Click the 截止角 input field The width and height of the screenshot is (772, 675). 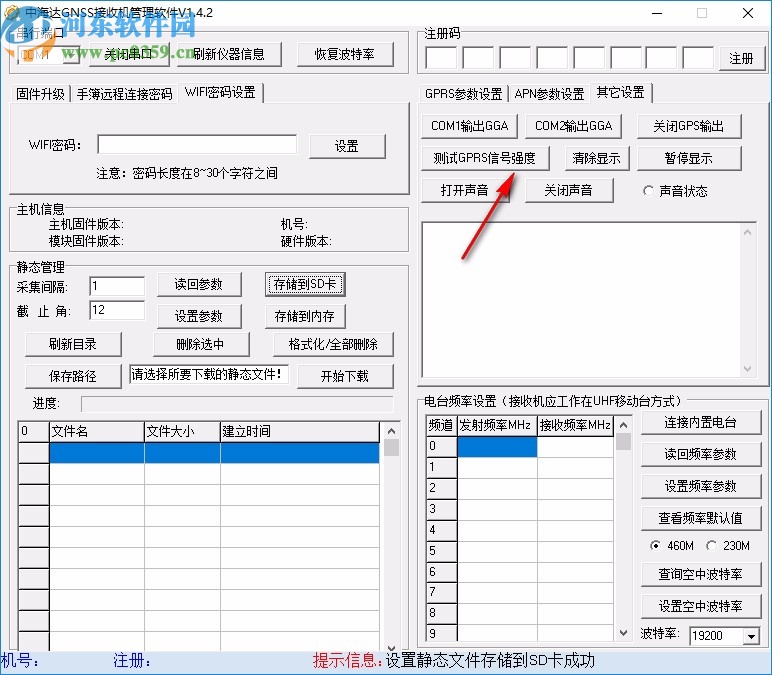117,310
